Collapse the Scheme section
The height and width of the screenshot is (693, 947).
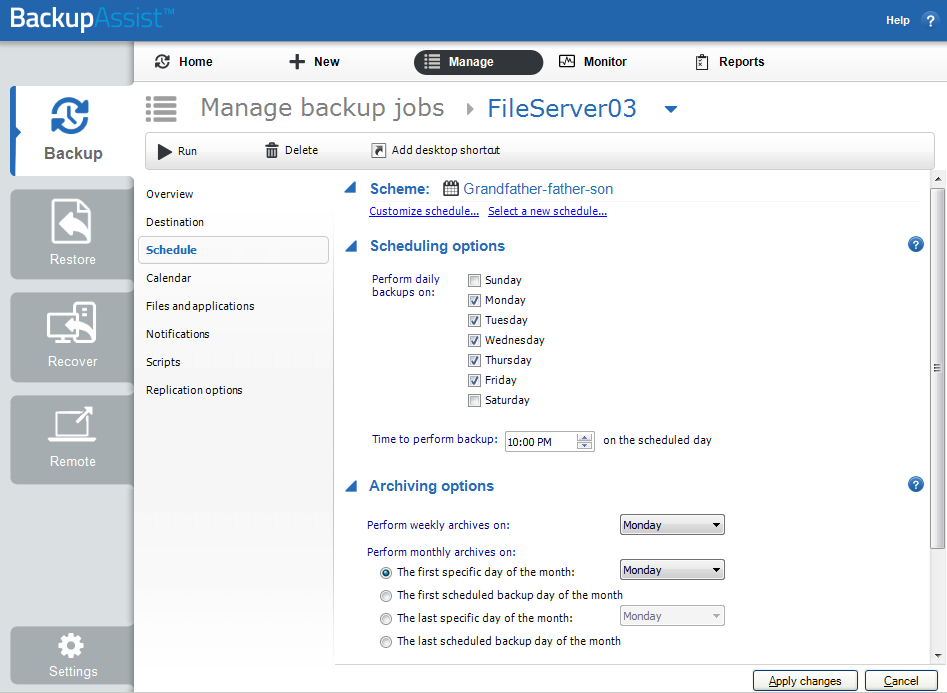coord(350,188)
